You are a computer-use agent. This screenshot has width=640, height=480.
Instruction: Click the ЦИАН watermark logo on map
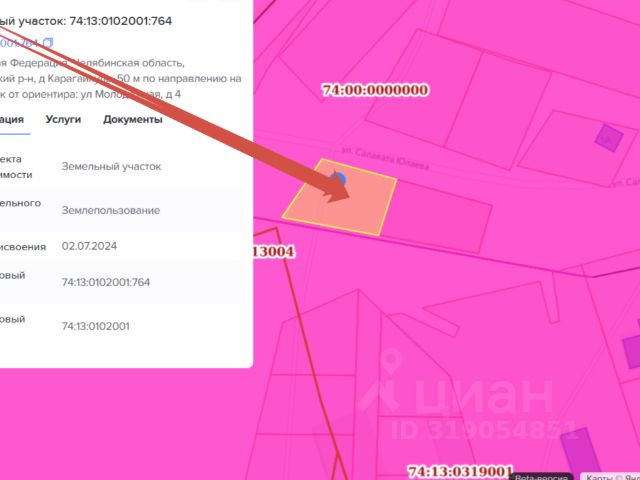point(457,395)
